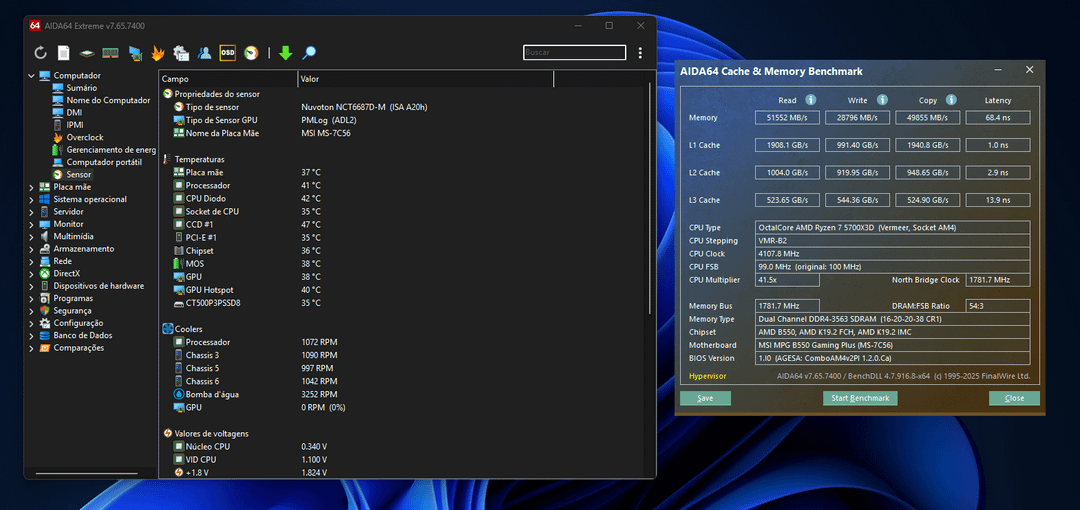Click Save in the benchmark window
The width and height of the screenshot is (1080, 510).
click(705, 398)
